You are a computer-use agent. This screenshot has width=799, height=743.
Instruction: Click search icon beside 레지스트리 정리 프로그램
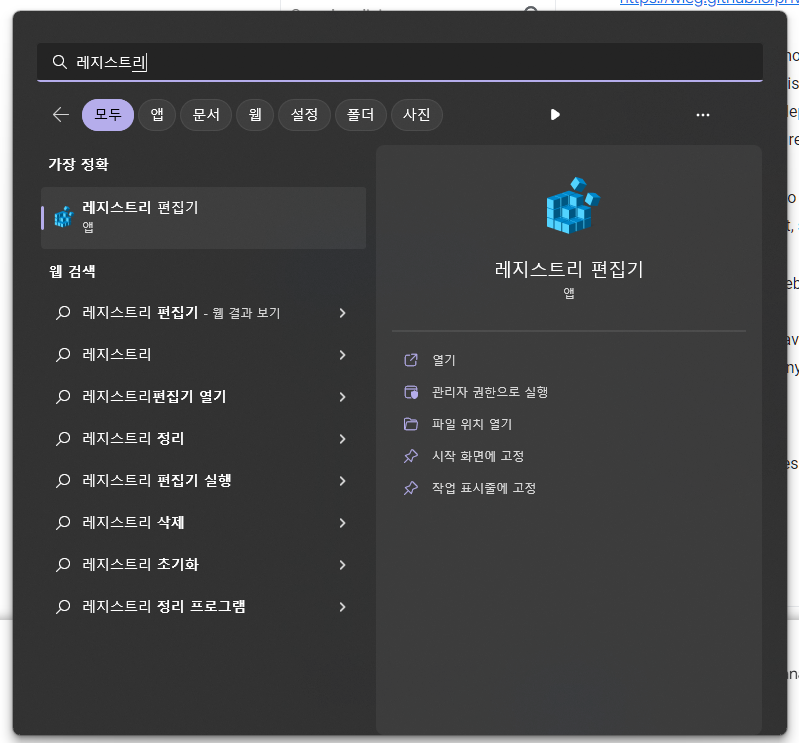(x=63, y=606)
